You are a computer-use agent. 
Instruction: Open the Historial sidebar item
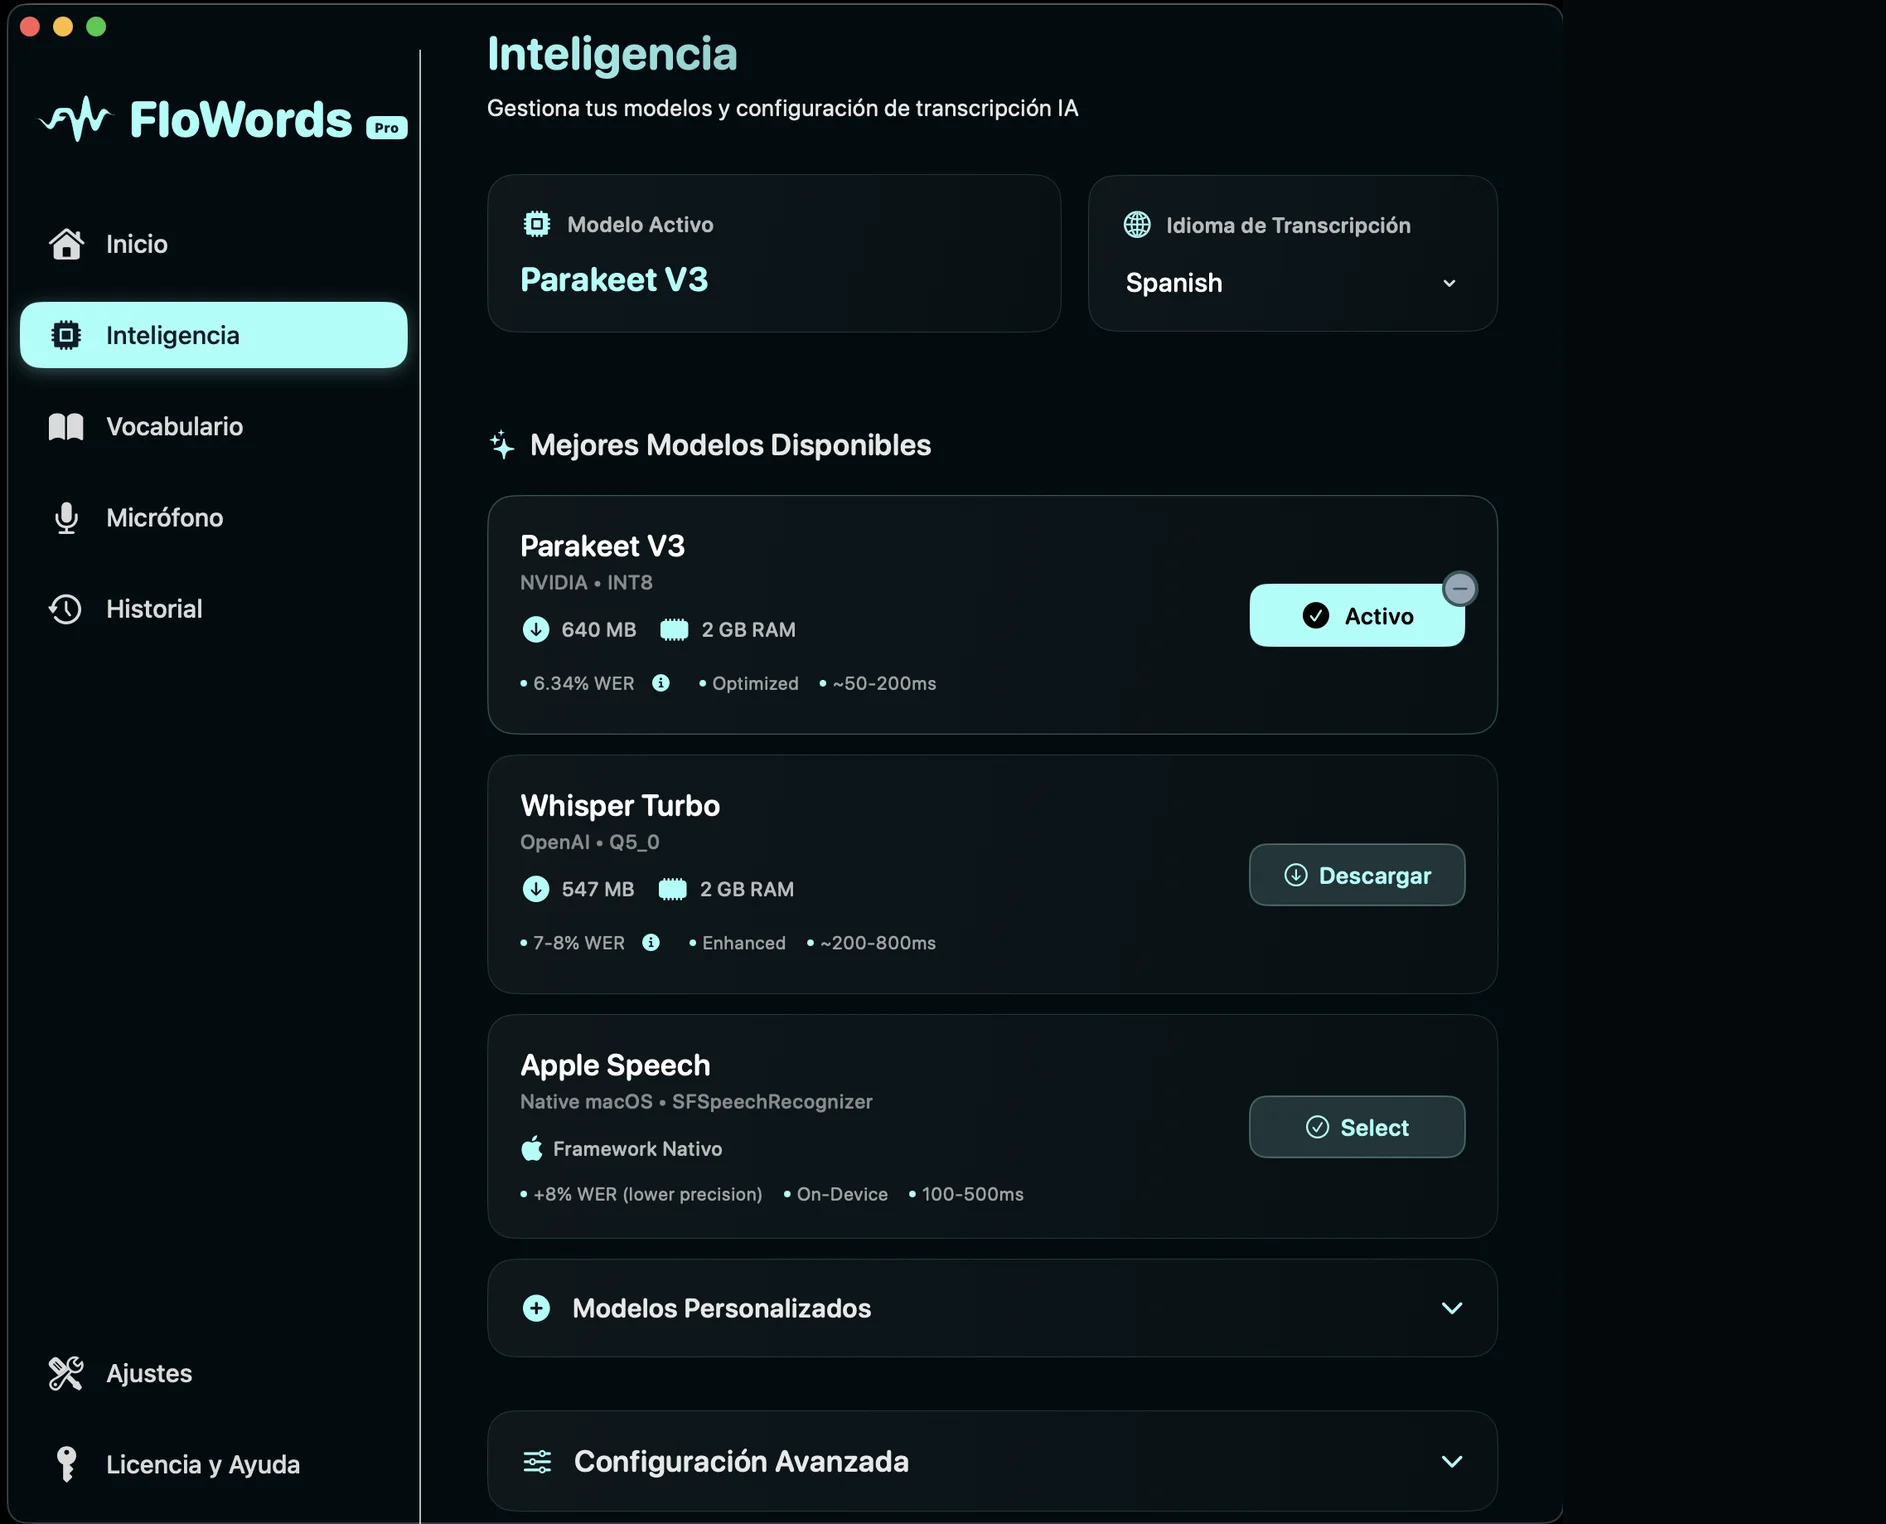pos(154,609)
